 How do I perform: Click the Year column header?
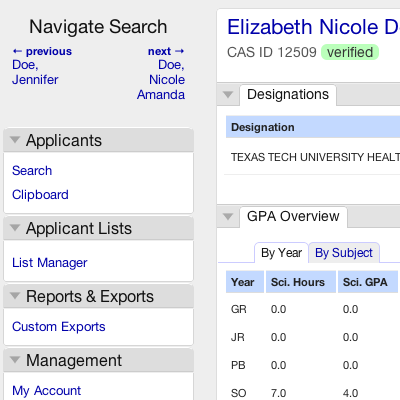pos(245,282)
